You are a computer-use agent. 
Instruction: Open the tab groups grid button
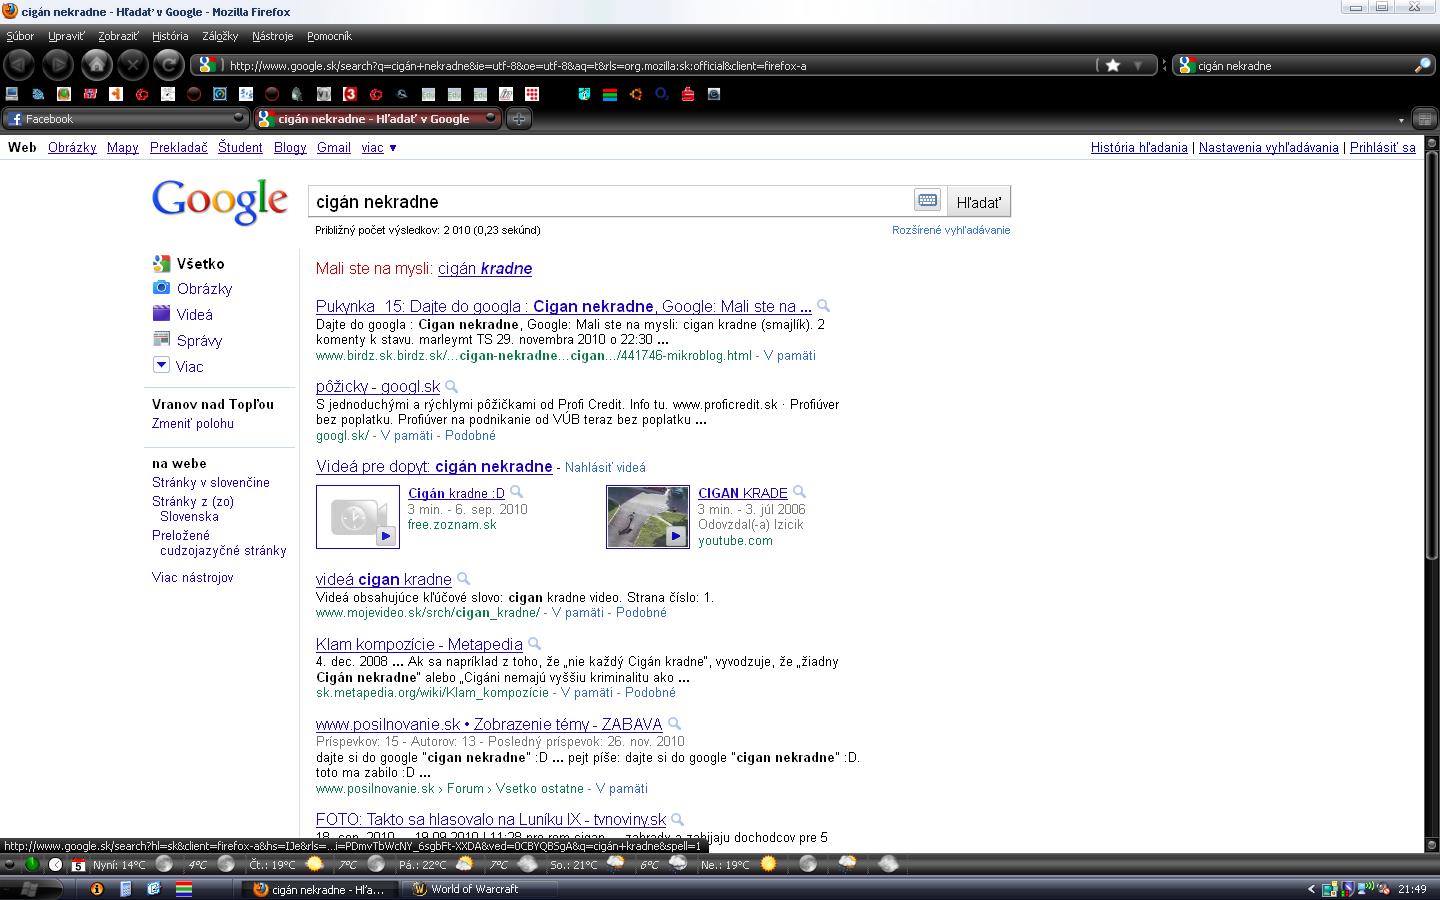pos(1423,119)
